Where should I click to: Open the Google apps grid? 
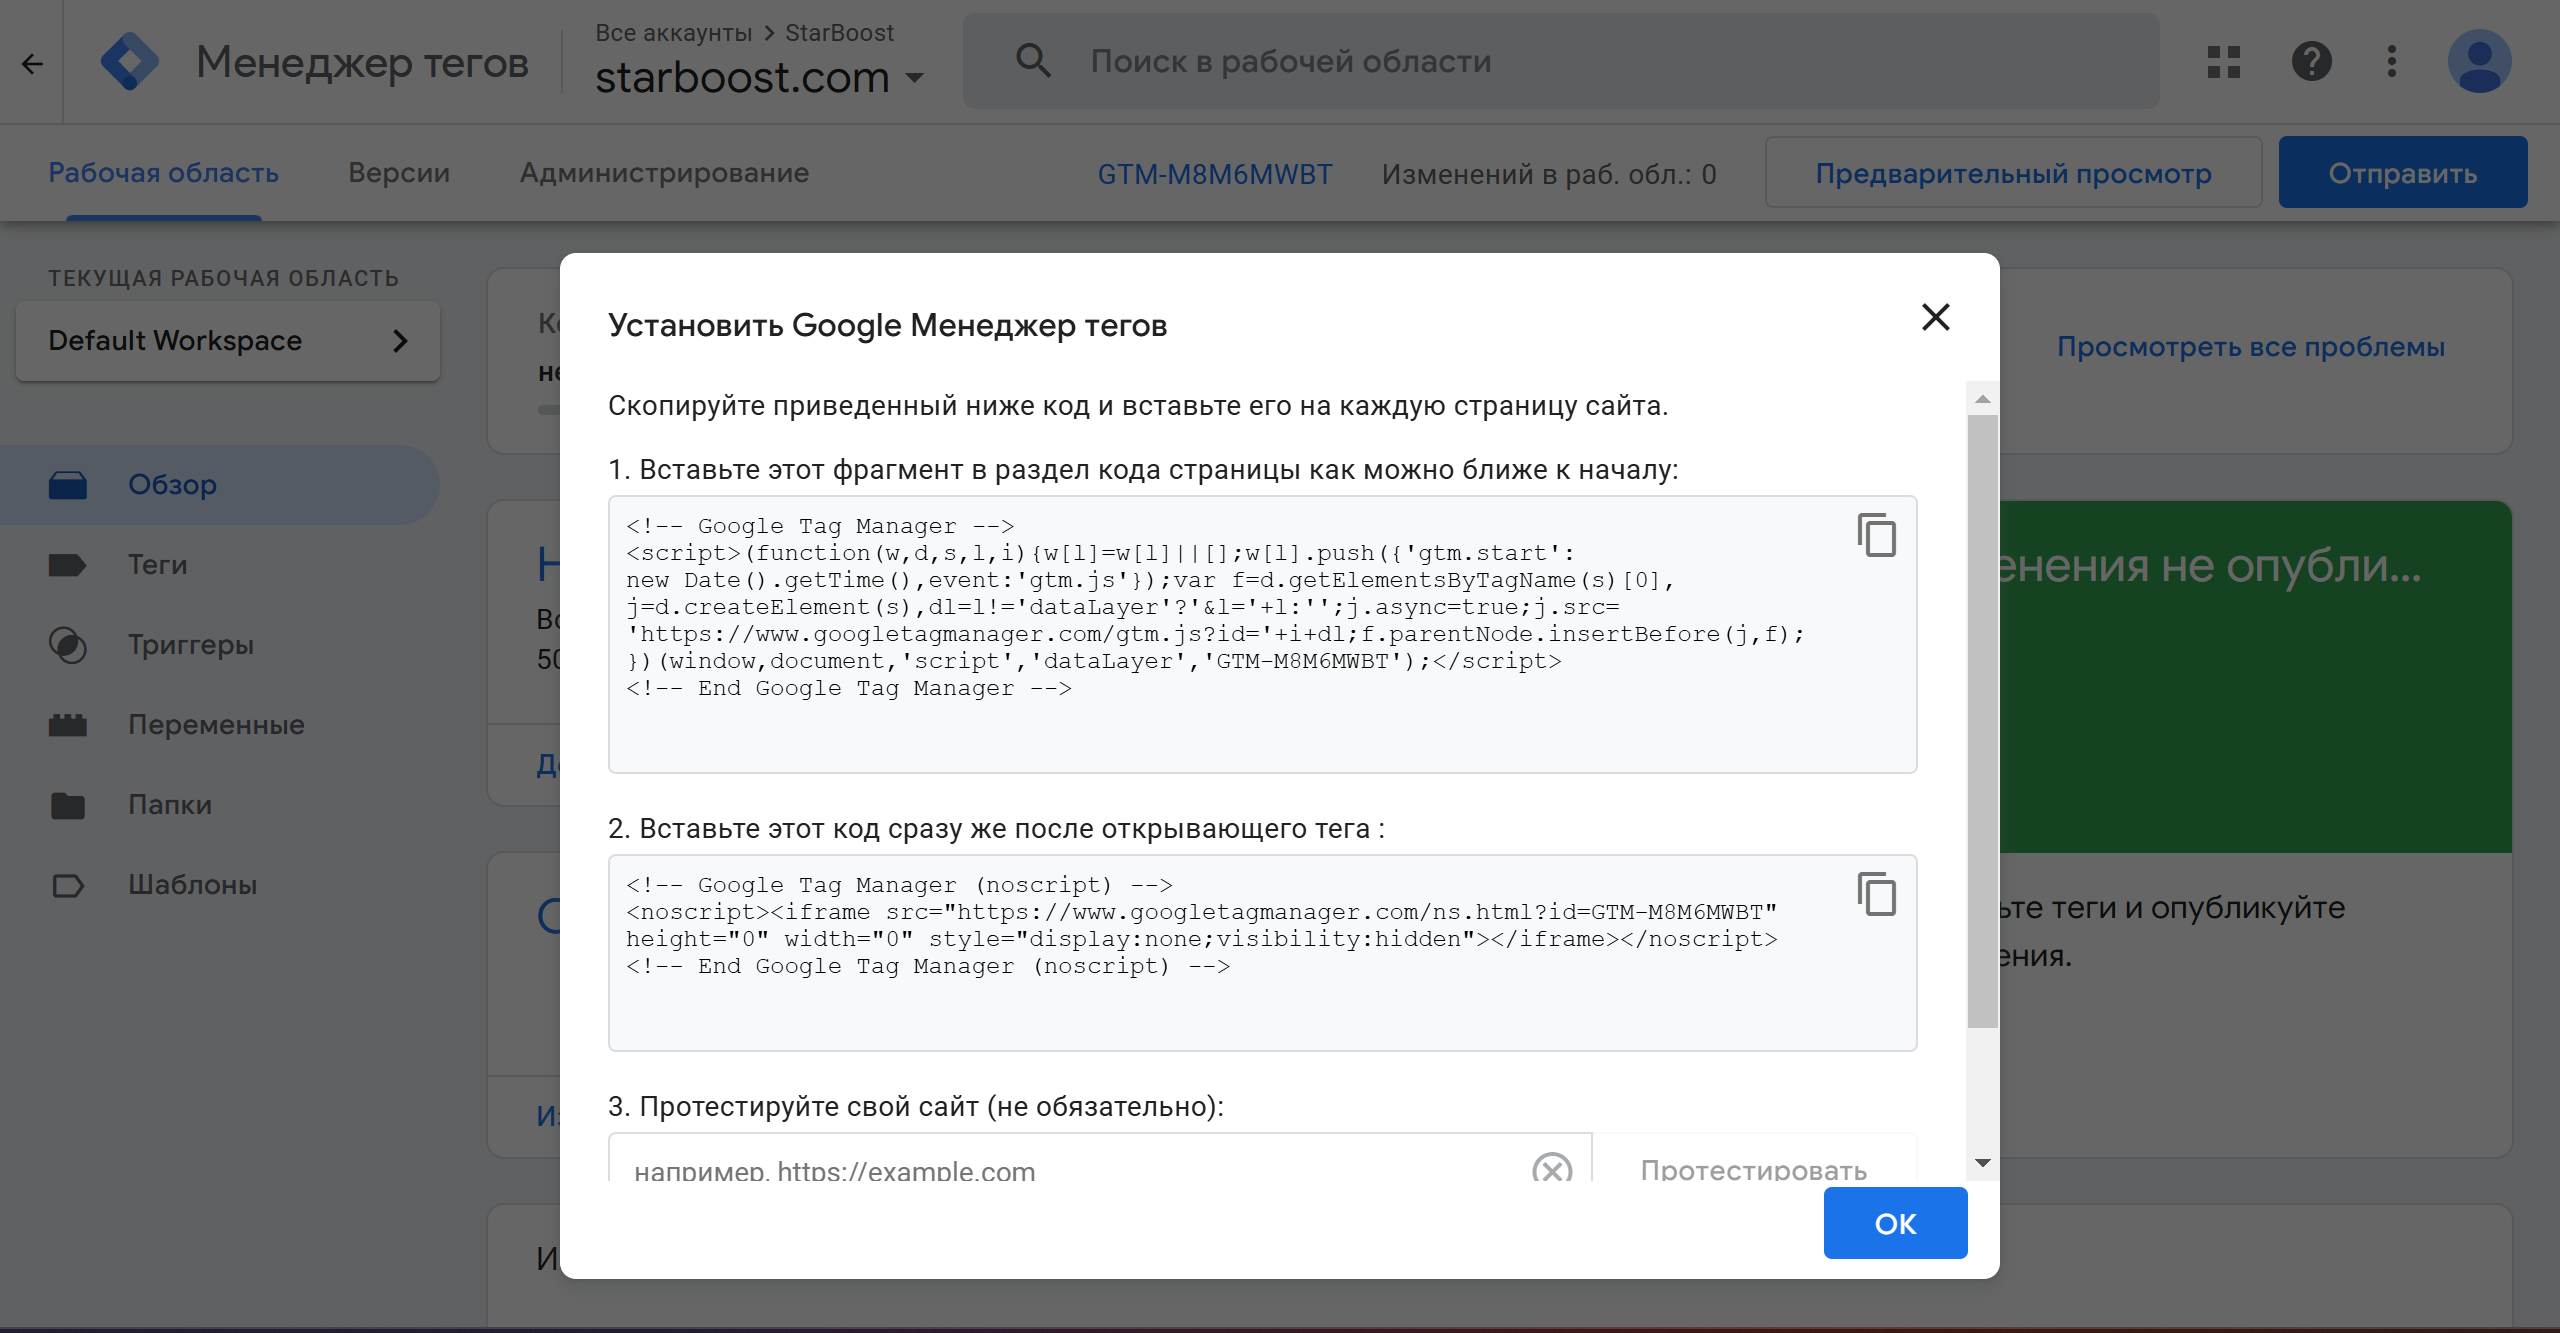coord(2223,62)
